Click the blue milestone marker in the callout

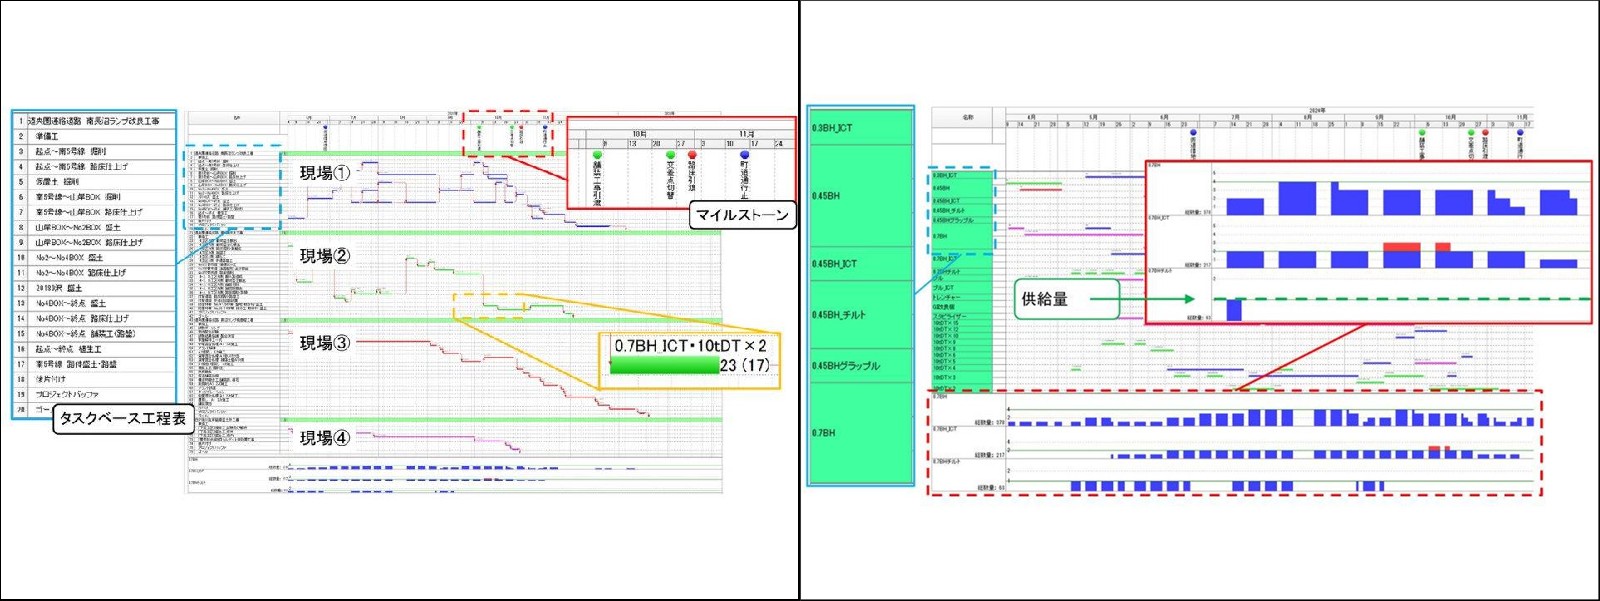[744, 155]
